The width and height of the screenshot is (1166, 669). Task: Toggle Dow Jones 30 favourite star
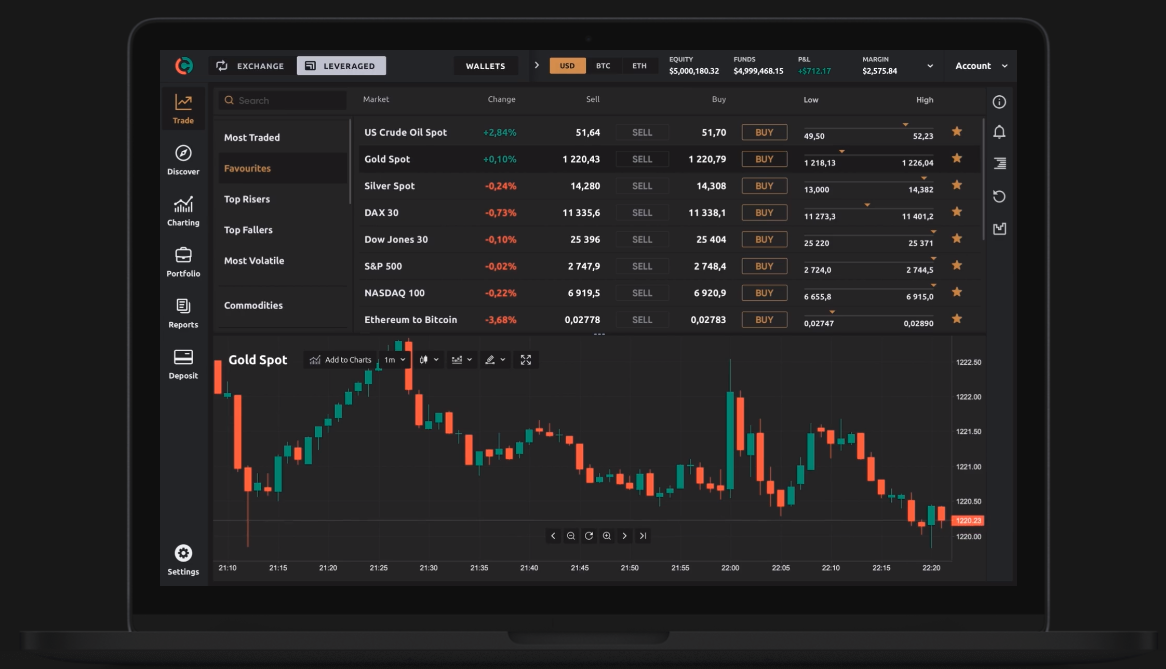point(957,239)
